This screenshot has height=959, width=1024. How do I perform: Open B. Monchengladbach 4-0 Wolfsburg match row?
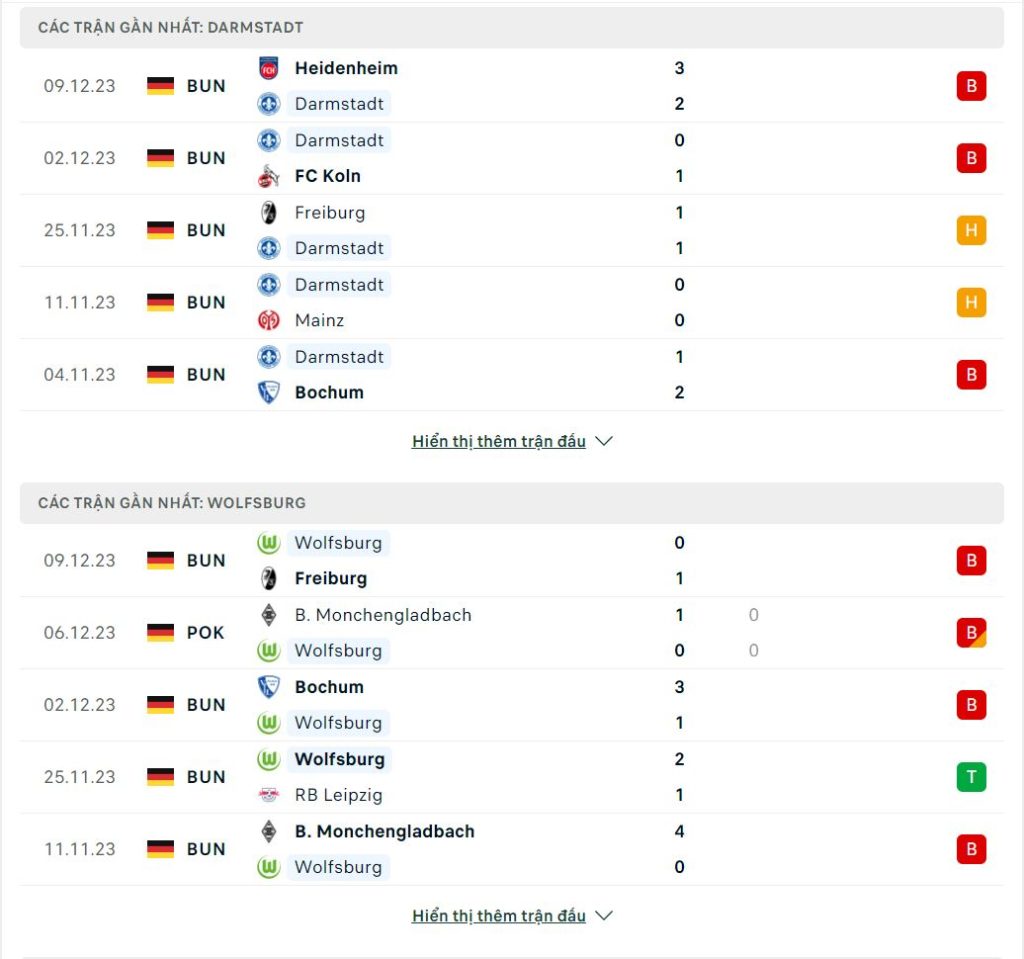click(x=511, y=849)
